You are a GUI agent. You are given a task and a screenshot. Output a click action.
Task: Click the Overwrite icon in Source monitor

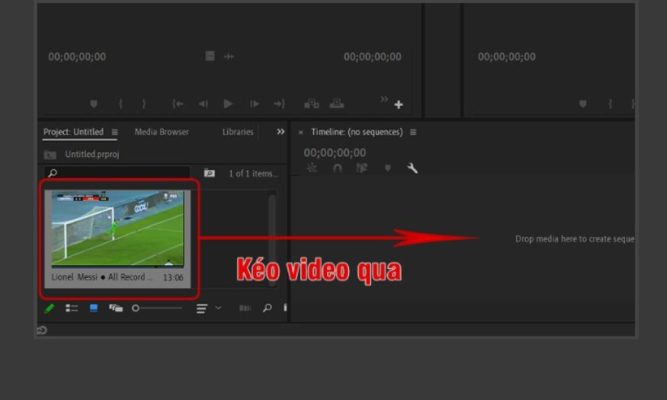tap(338, 104)
